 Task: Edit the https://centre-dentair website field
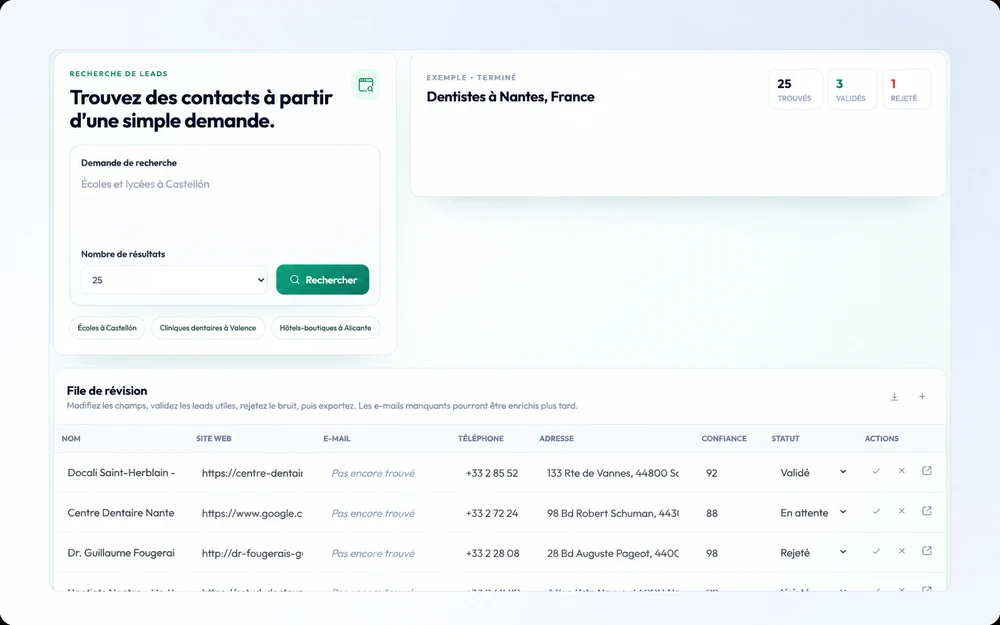(x=252, y=473)
